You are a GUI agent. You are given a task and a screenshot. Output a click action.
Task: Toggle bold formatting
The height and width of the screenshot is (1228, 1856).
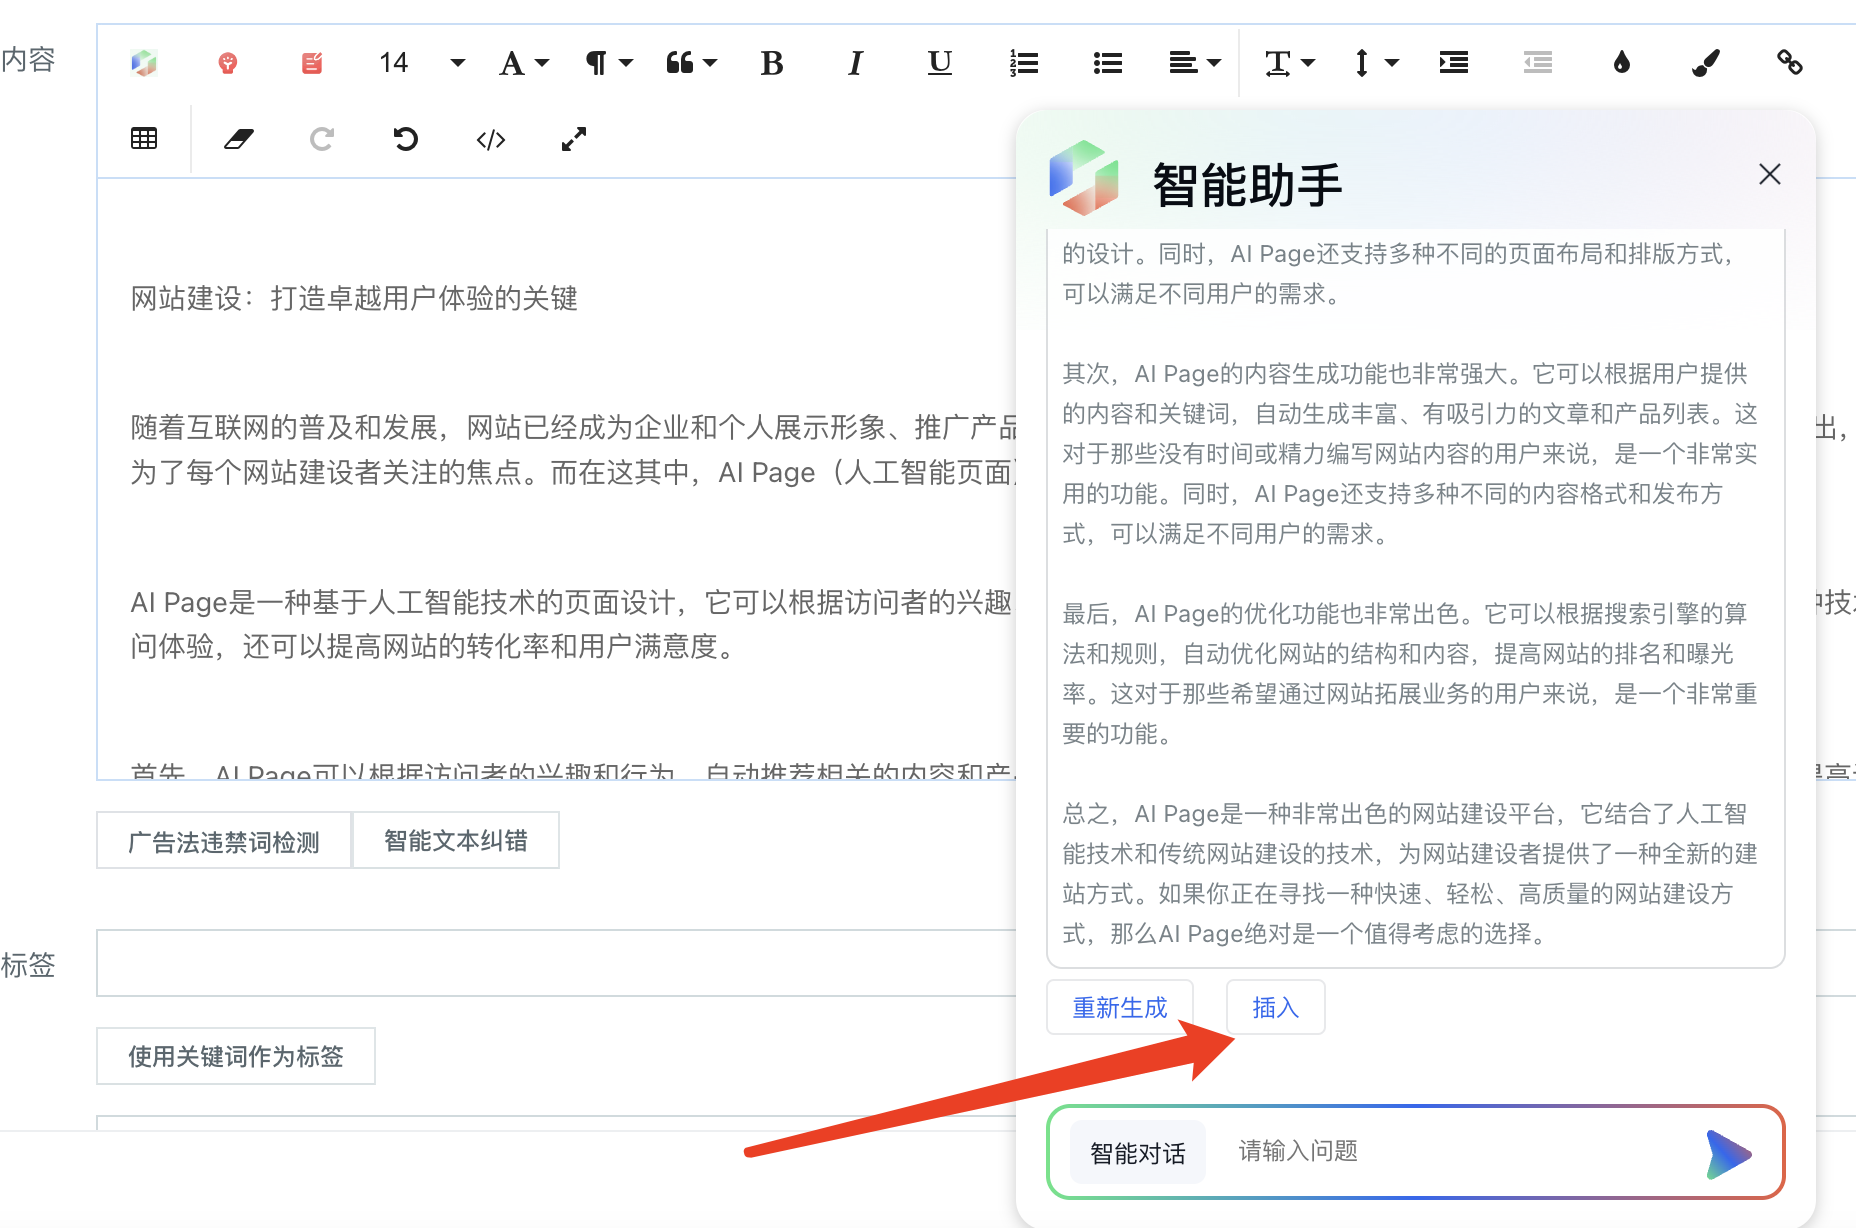click(x=771, y=63)
